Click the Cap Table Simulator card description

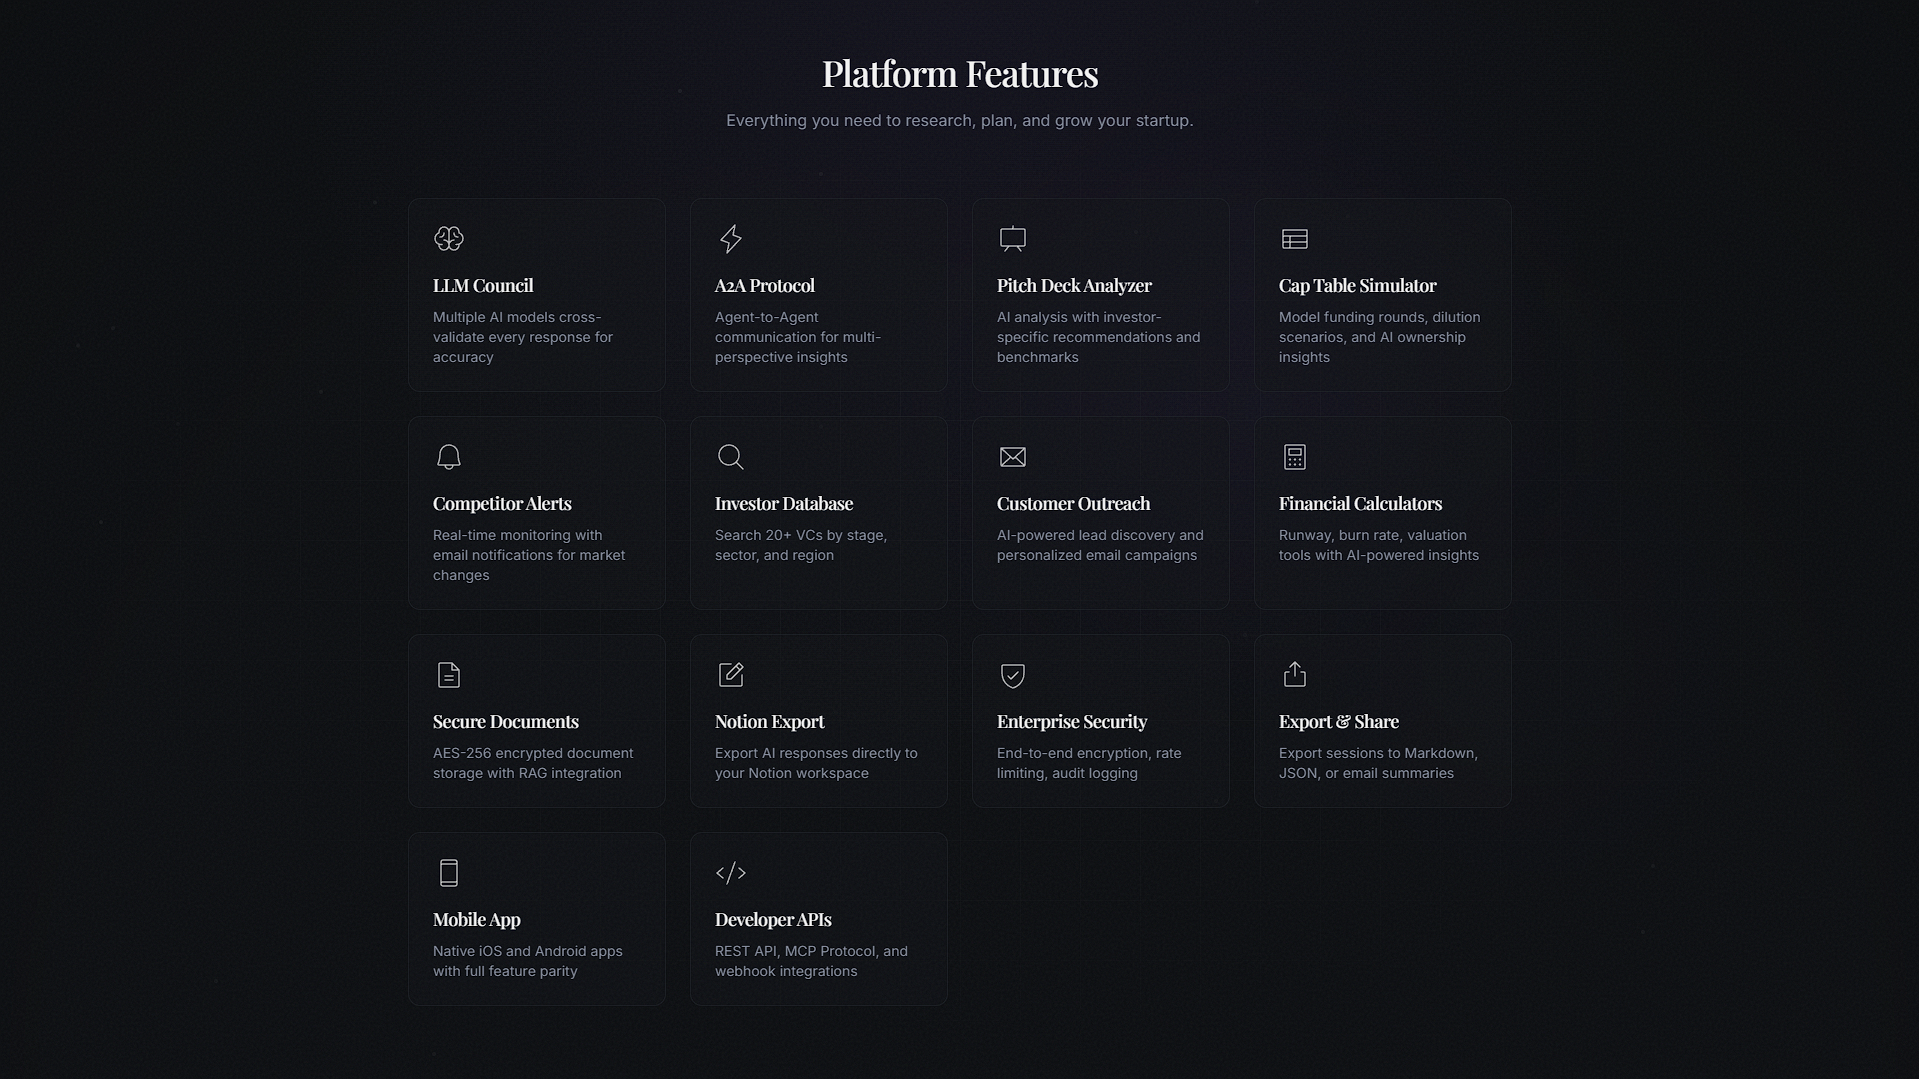[x=1379, y=337]
